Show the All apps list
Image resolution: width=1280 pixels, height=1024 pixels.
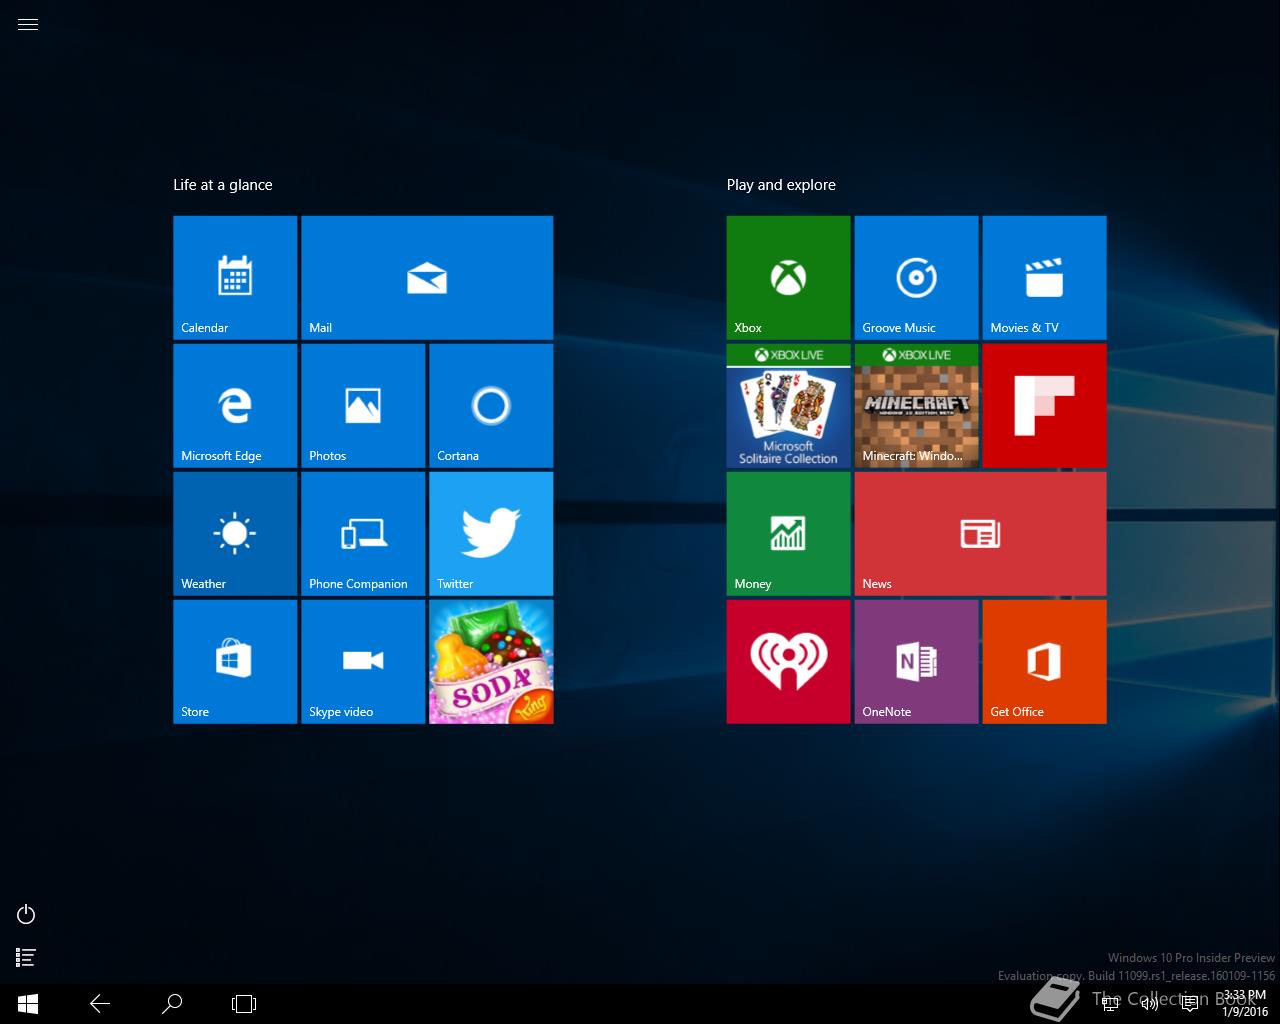(x=27, y=958)
